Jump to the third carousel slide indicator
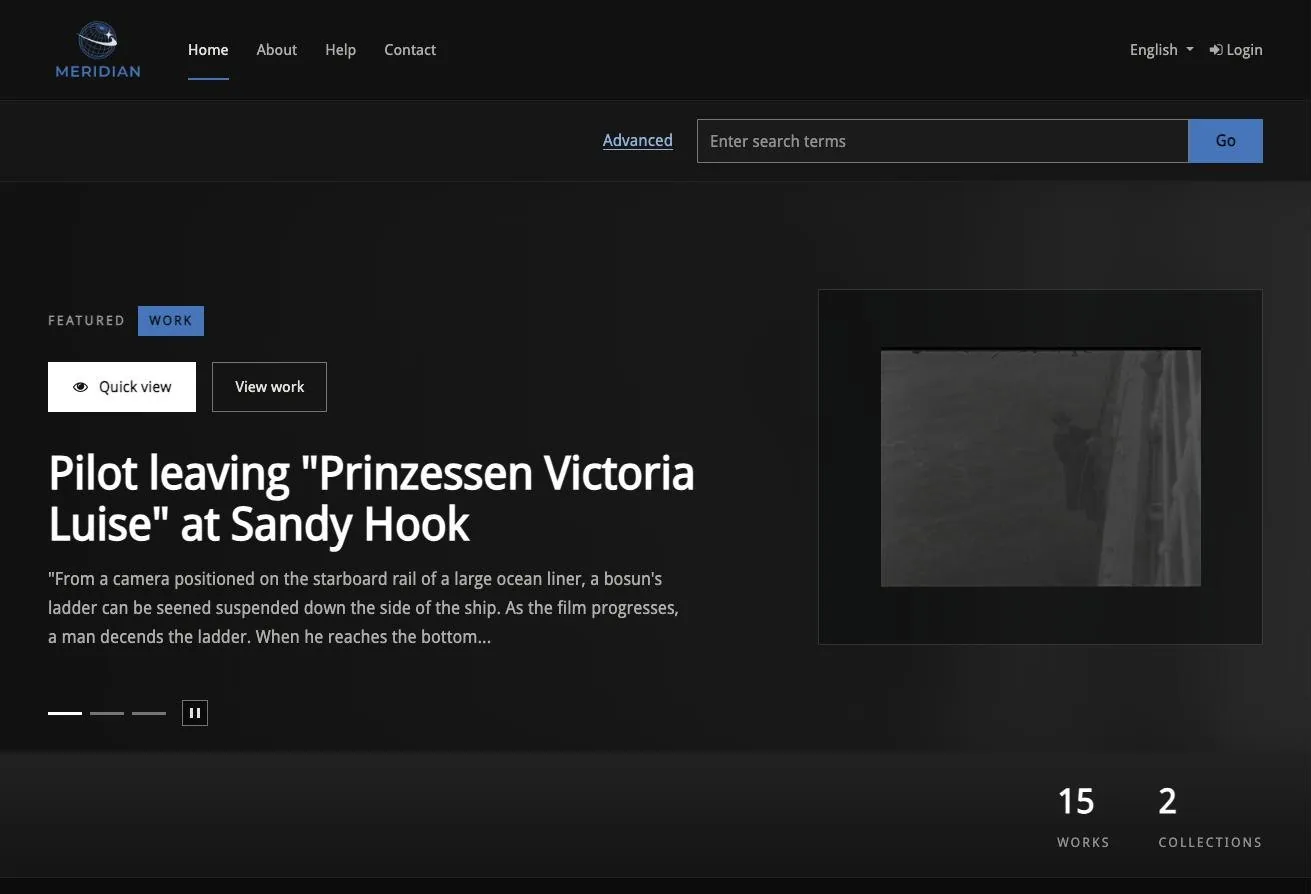The image size is (1311, 894). 149,713
